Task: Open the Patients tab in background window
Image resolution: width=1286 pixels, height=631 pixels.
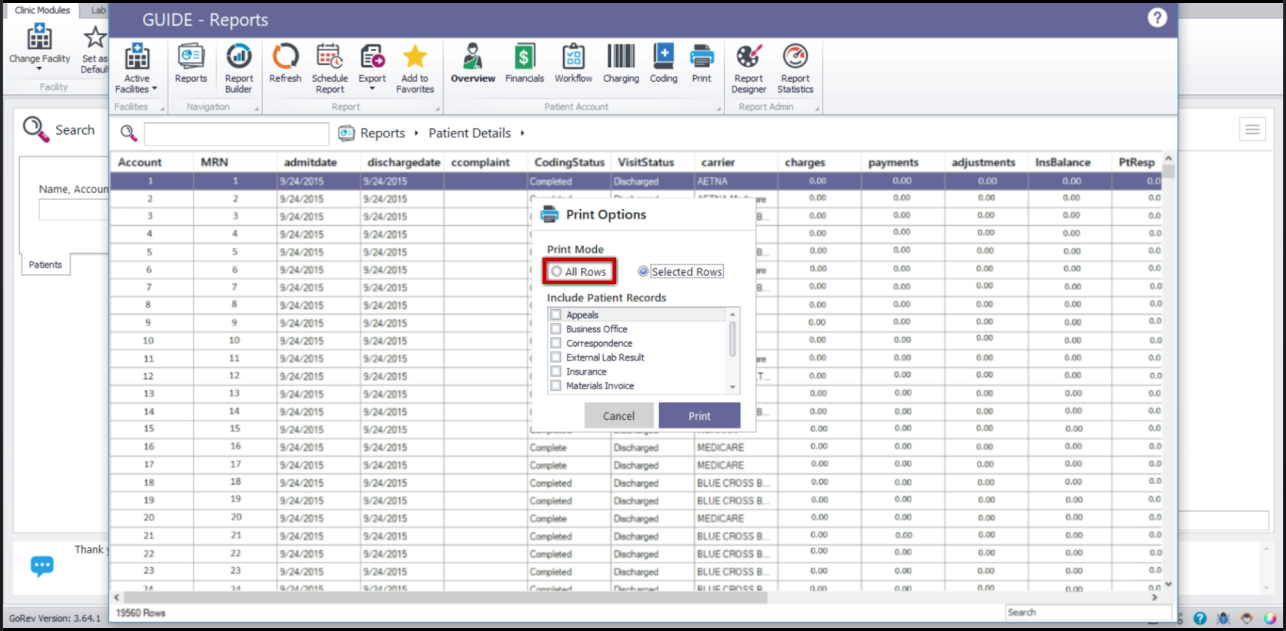Action: pos(45,264)
